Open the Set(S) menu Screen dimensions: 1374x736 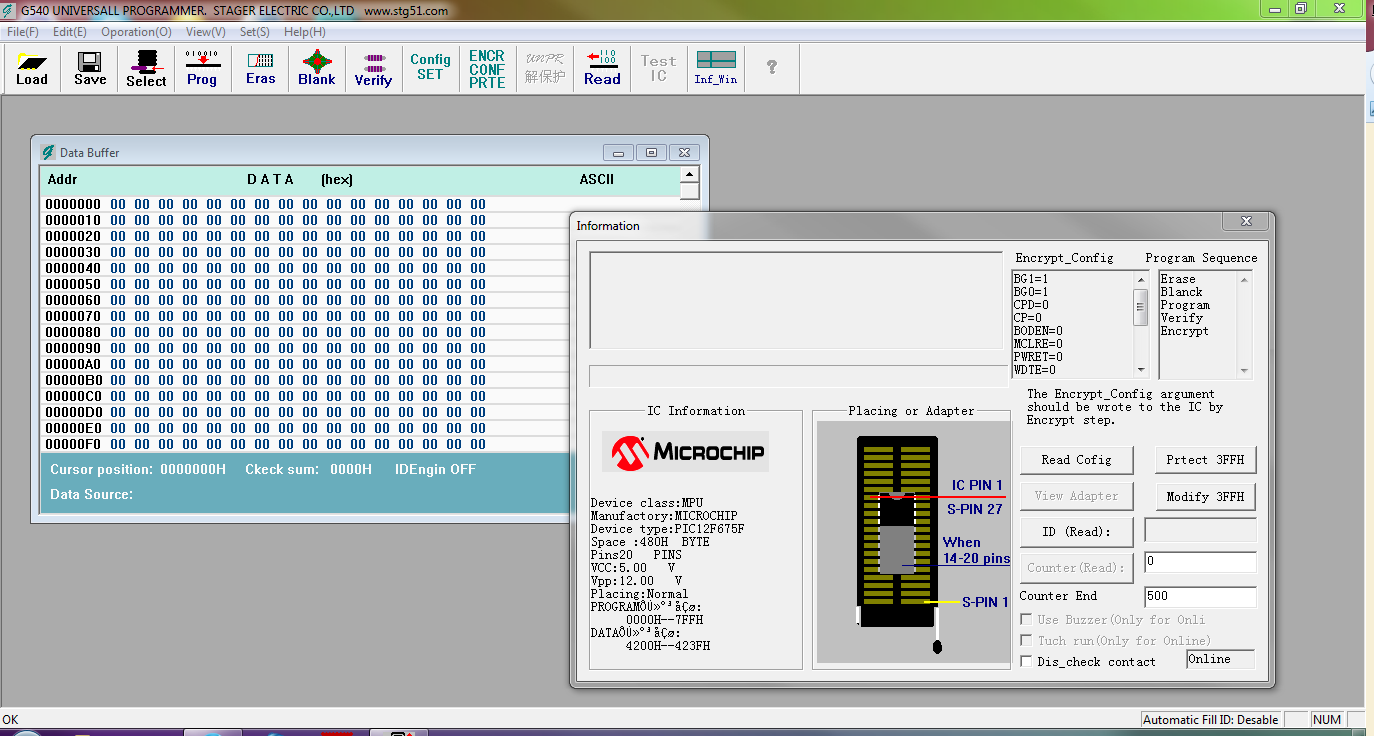click(254, 31)
